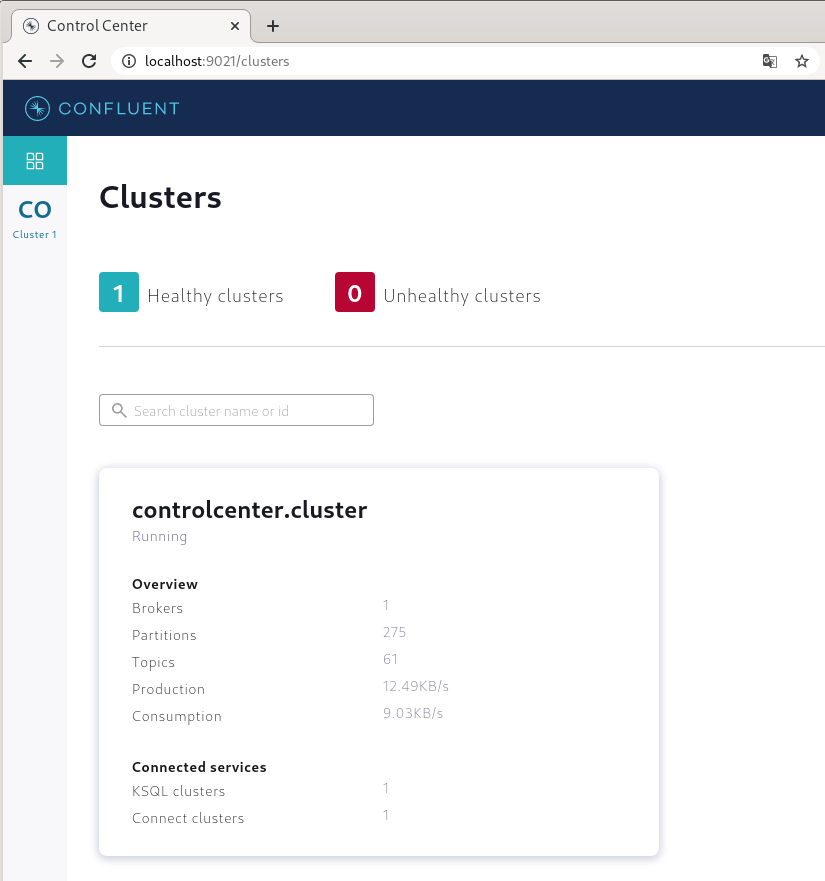Click the green Healthy clusters count badge
Viewport: 825px width, 881px height.
point(118,293)
